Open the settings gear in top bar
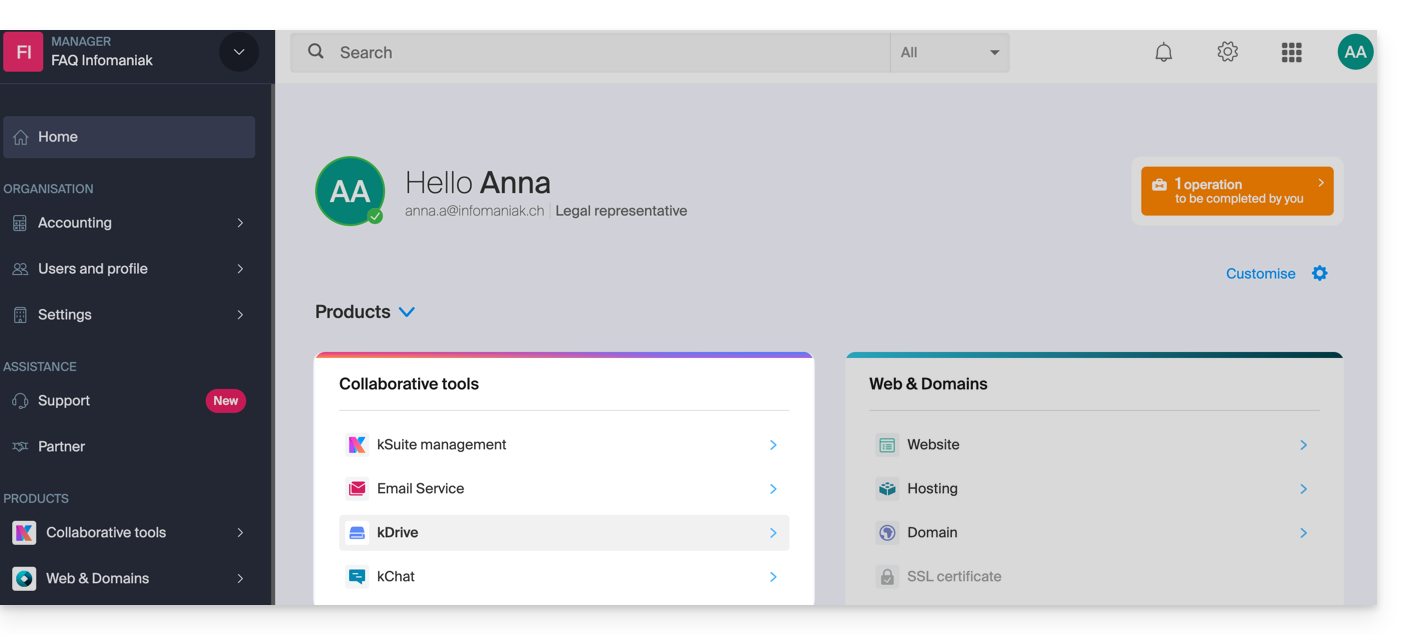Image resolution: width=1407 pixels, height=635 pixels. click(x=1227, y=53)
